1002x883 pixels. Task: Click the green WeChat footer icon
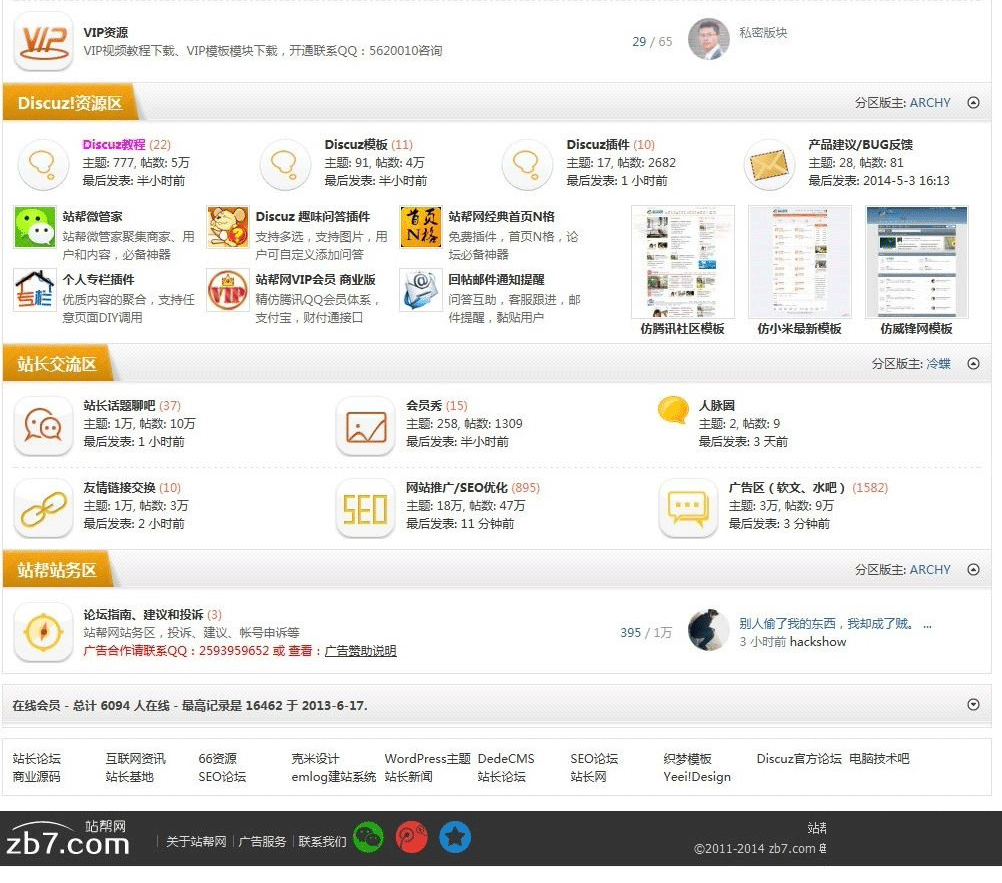pyautogui.click(x=369, y=837)
